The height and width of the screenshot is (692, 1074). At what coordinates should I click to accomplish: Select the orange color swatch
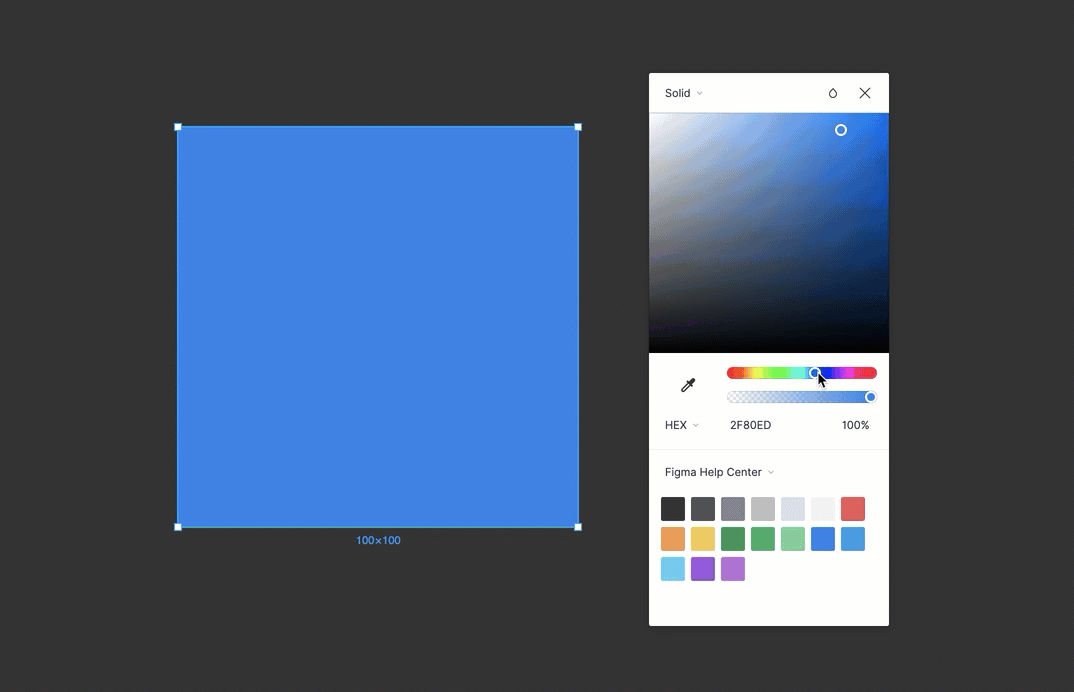(673, 539)
